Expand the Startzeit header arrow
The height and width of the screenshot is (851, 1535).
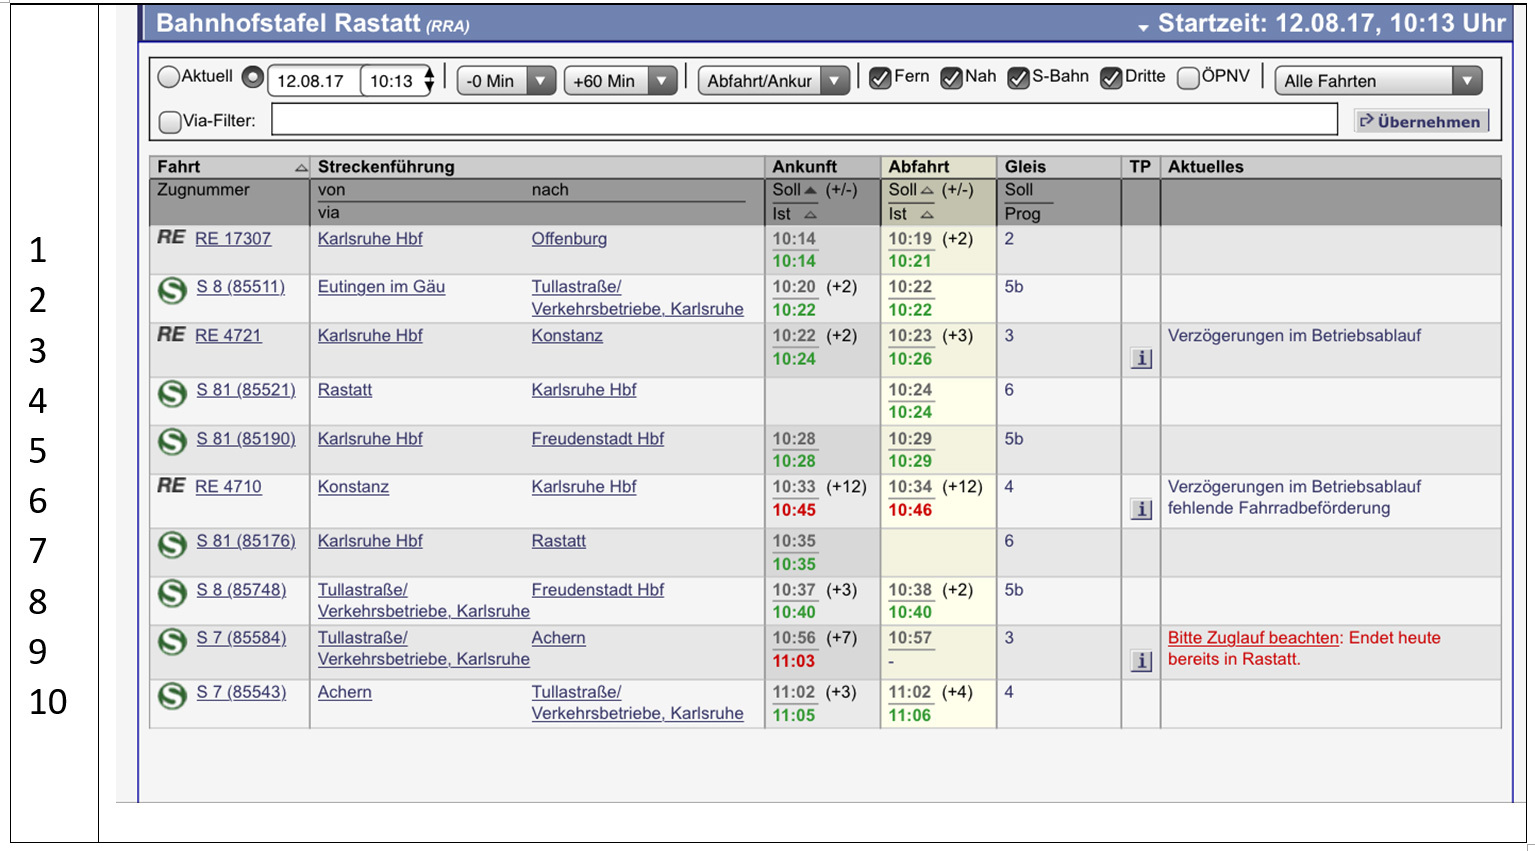pos(1143,27)
